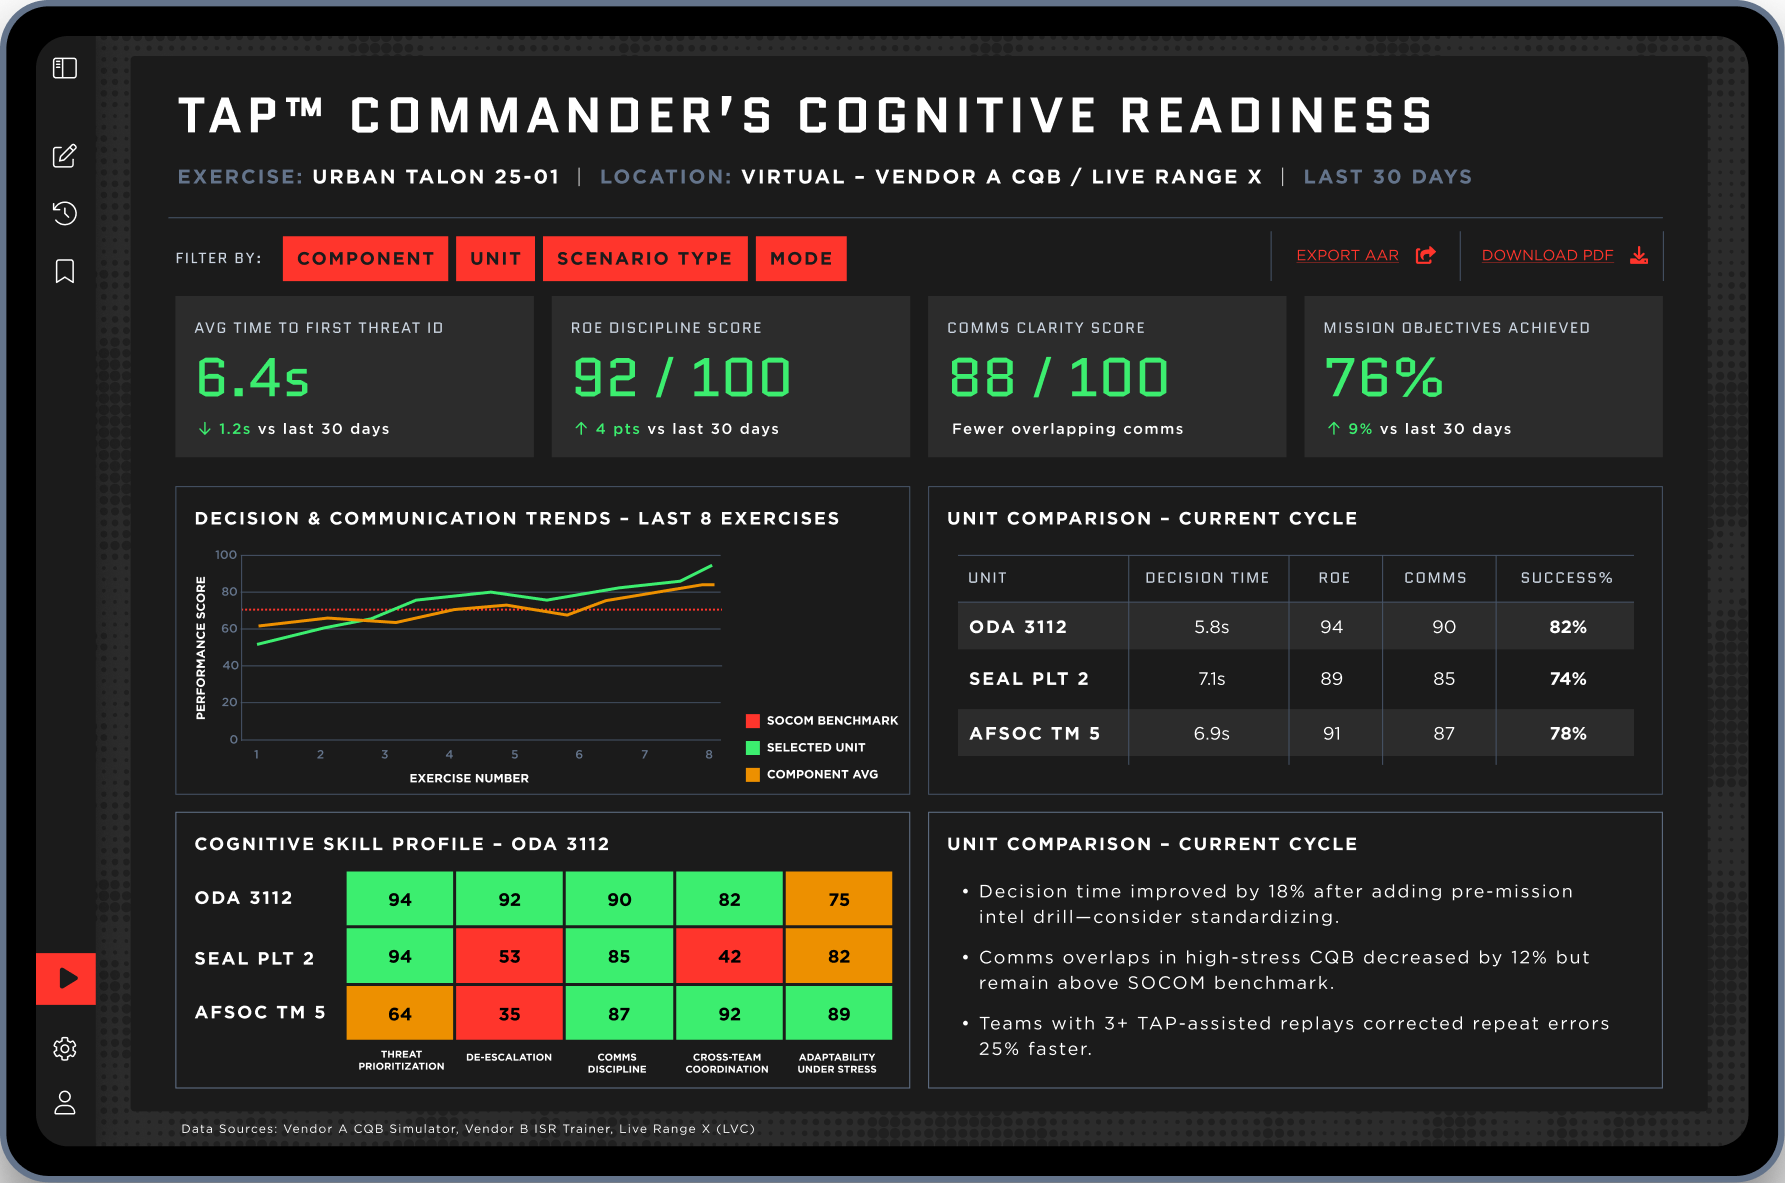Select the ODA 3112 table row
Screen dimensions: 1785x1183
click(x=1295, y=627)
